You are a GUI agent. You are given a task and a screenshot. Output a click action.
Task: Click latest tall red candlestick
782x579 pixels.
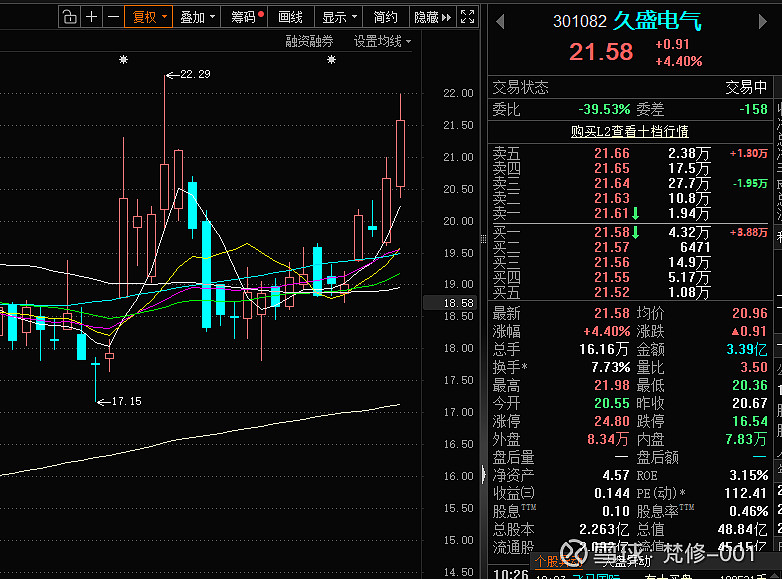pyautogui.click(x=400, y=153)
